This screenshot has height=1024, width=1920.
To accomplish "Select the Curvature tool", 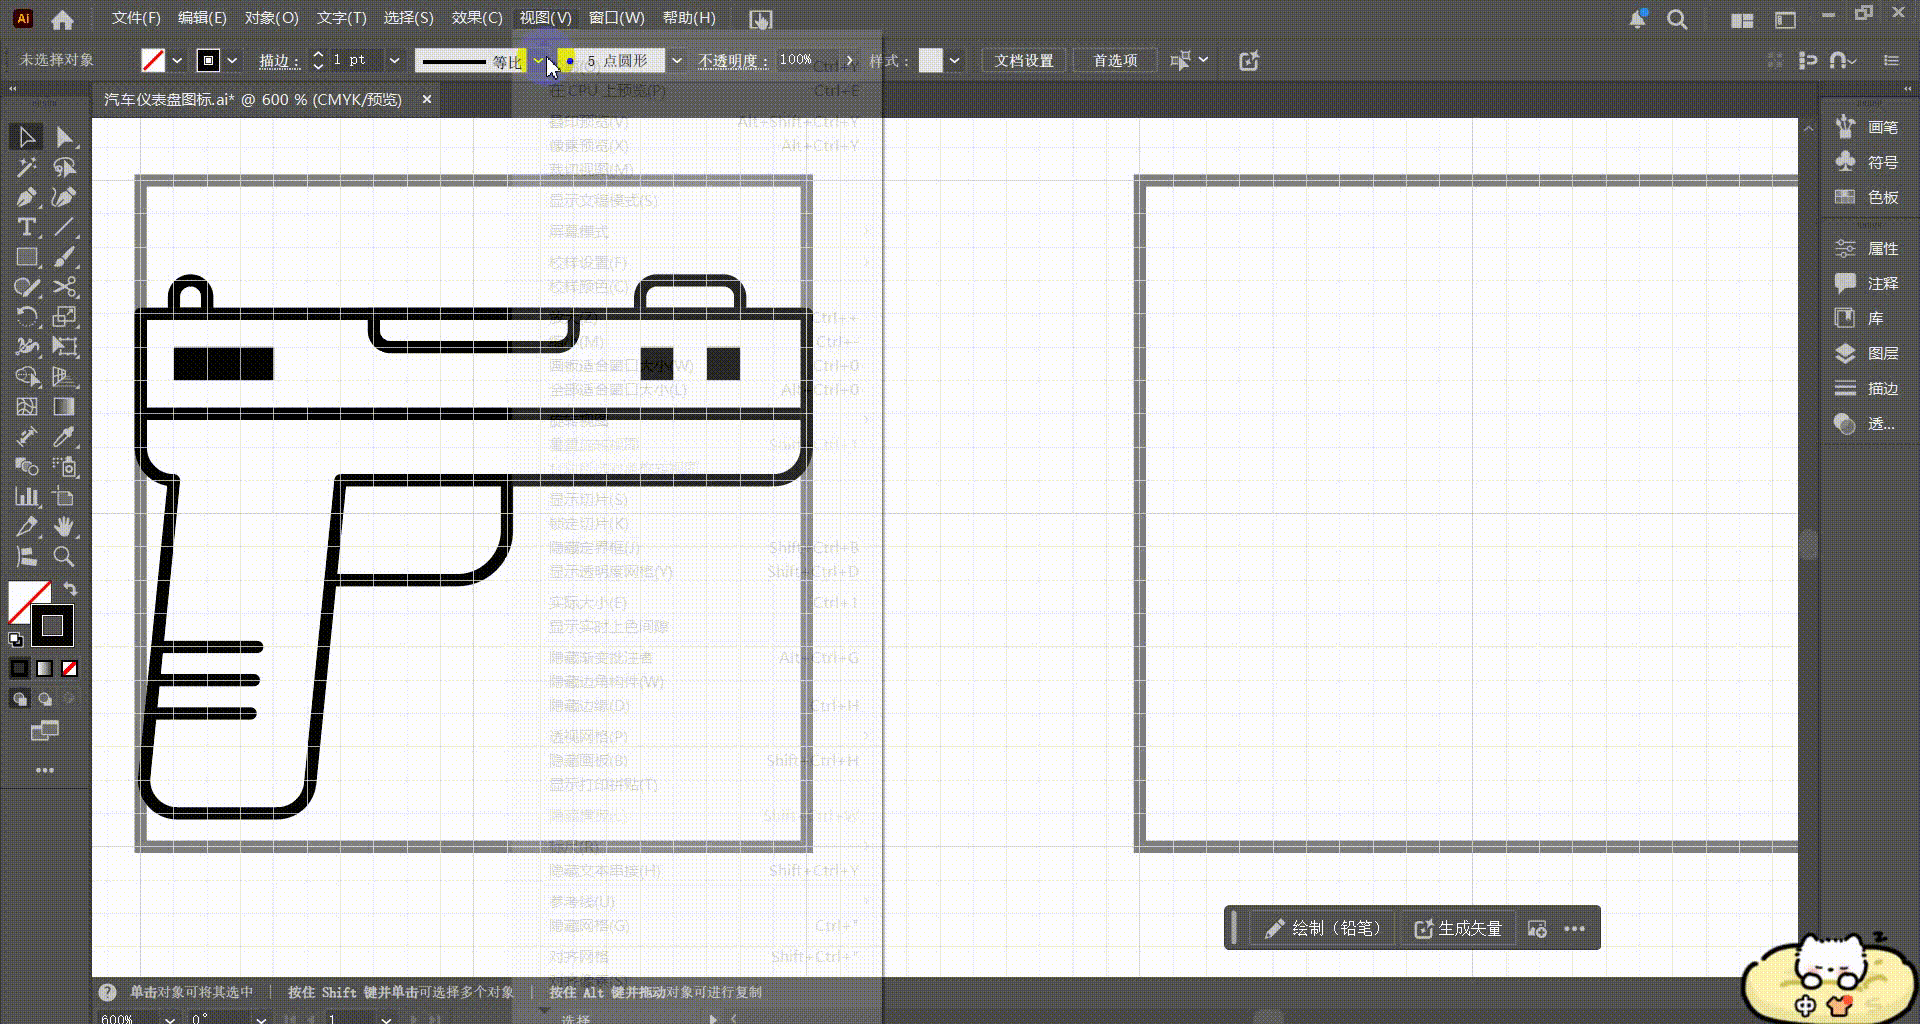I will pos(64,197).
